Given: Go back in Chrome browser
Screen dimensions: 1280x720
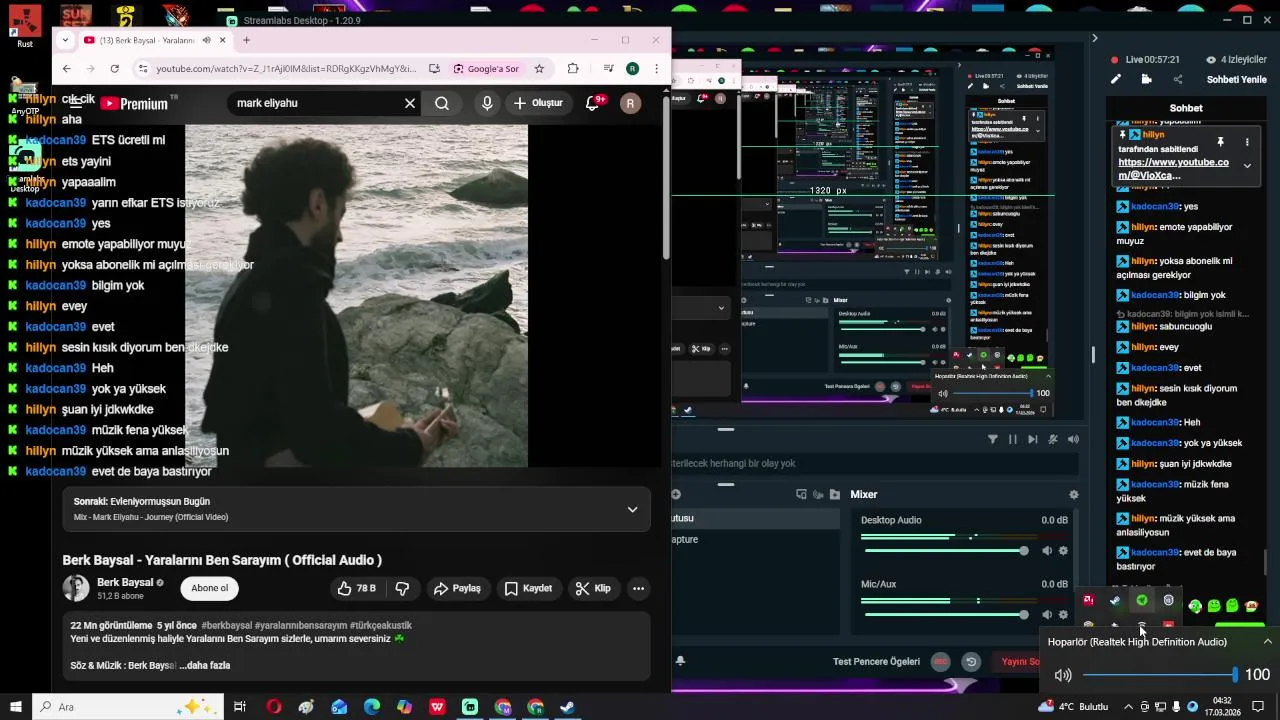Looking at the screenshot, I should [x=66, y=68].
